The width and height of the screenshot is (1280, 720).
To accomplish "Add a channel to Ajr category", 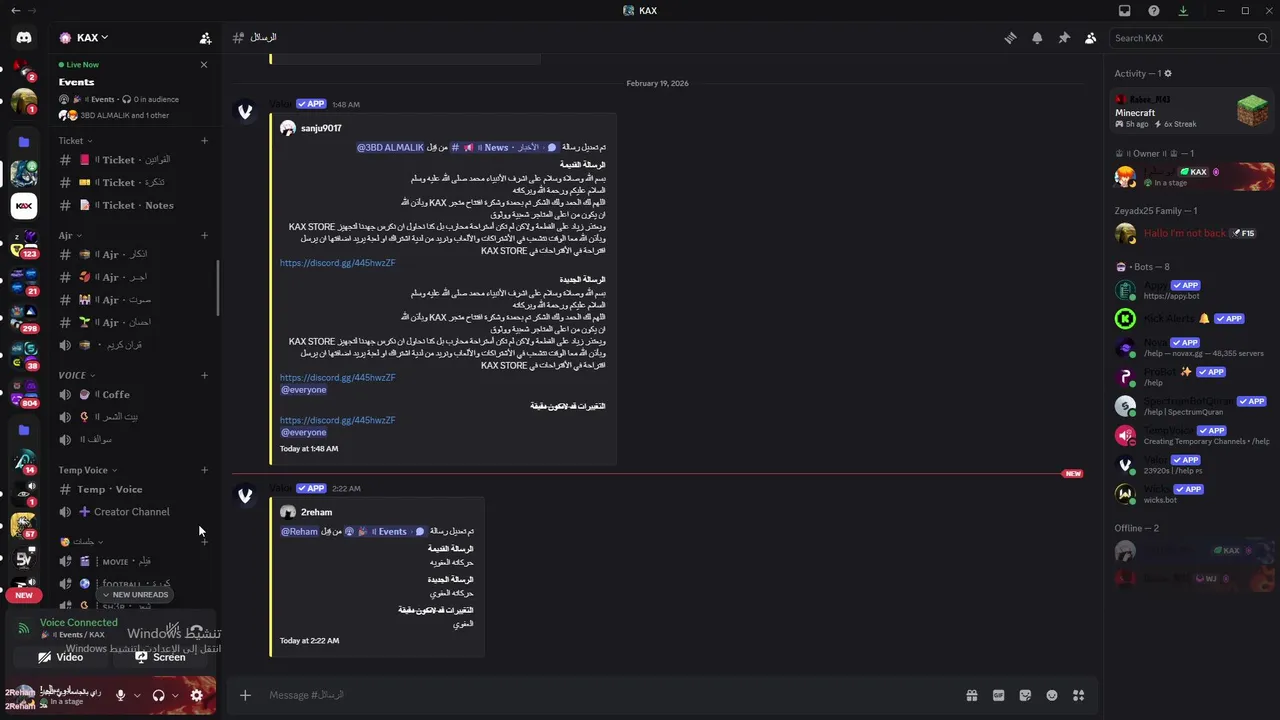I will [204, 236].
